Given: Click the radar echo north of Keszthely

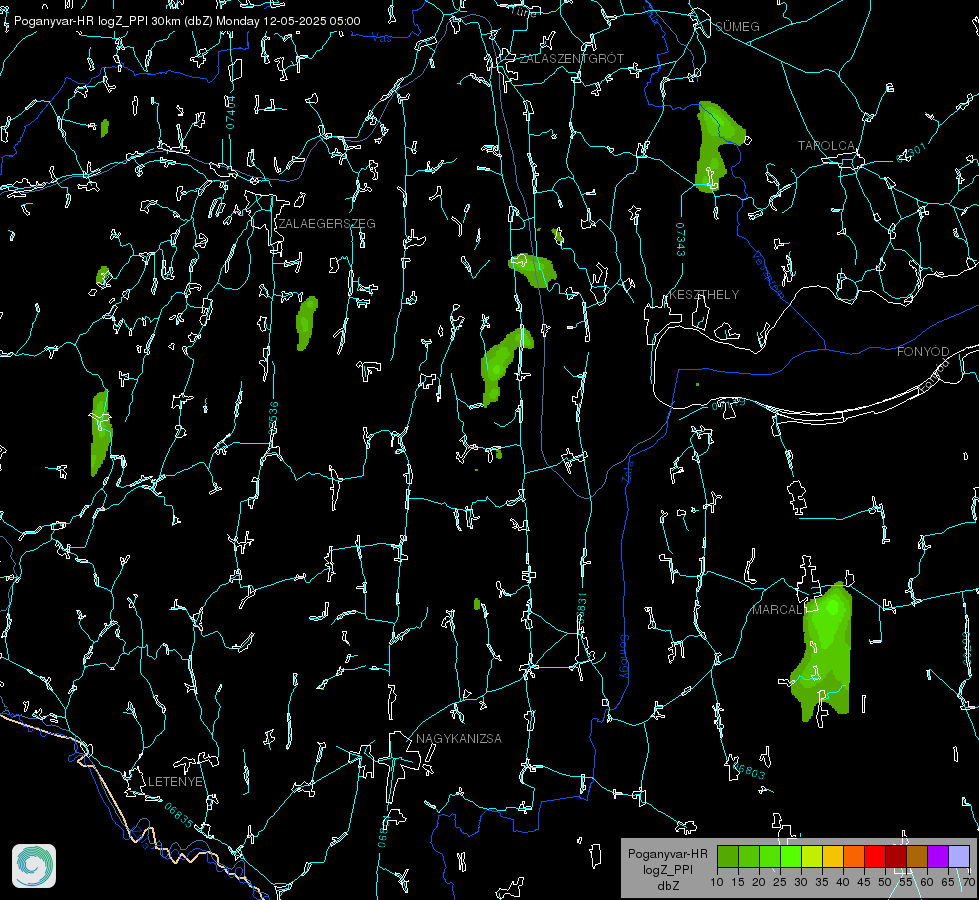Looking at the screenshot, I should pos(715,147).
